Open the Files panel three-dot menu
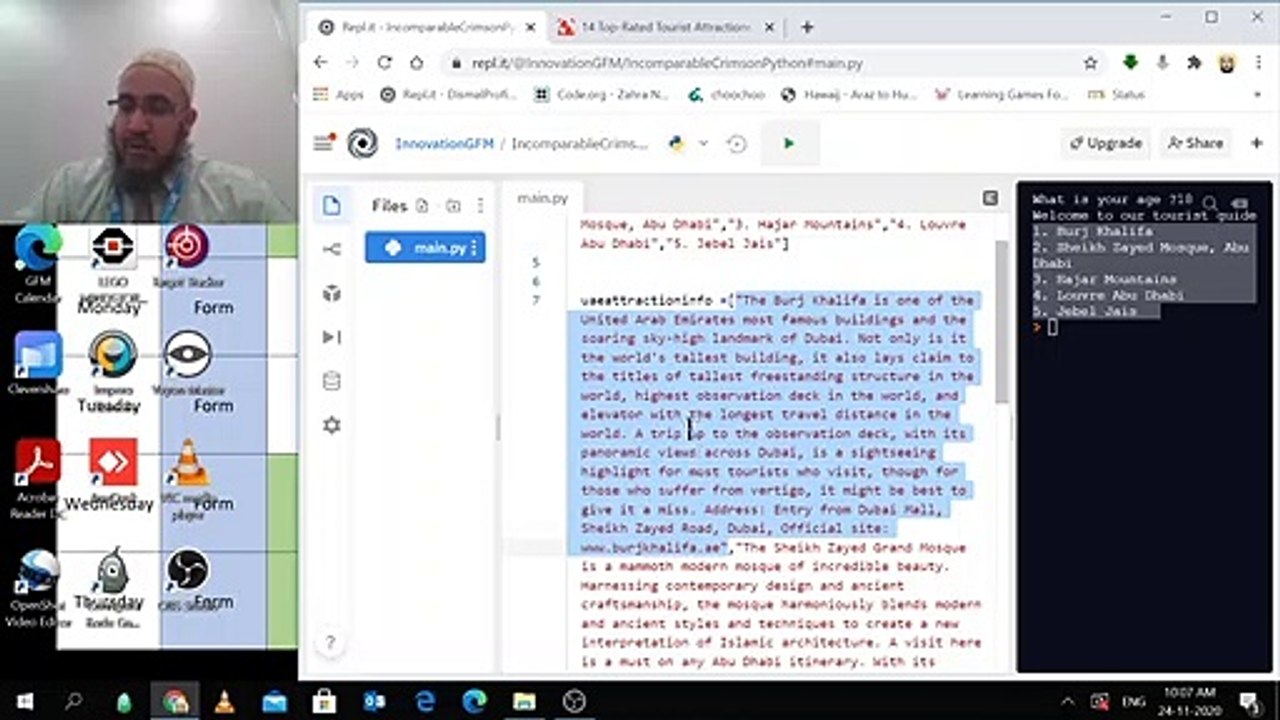The height and width of the screenshot is (720, 1280). click(x=480, y=206)
